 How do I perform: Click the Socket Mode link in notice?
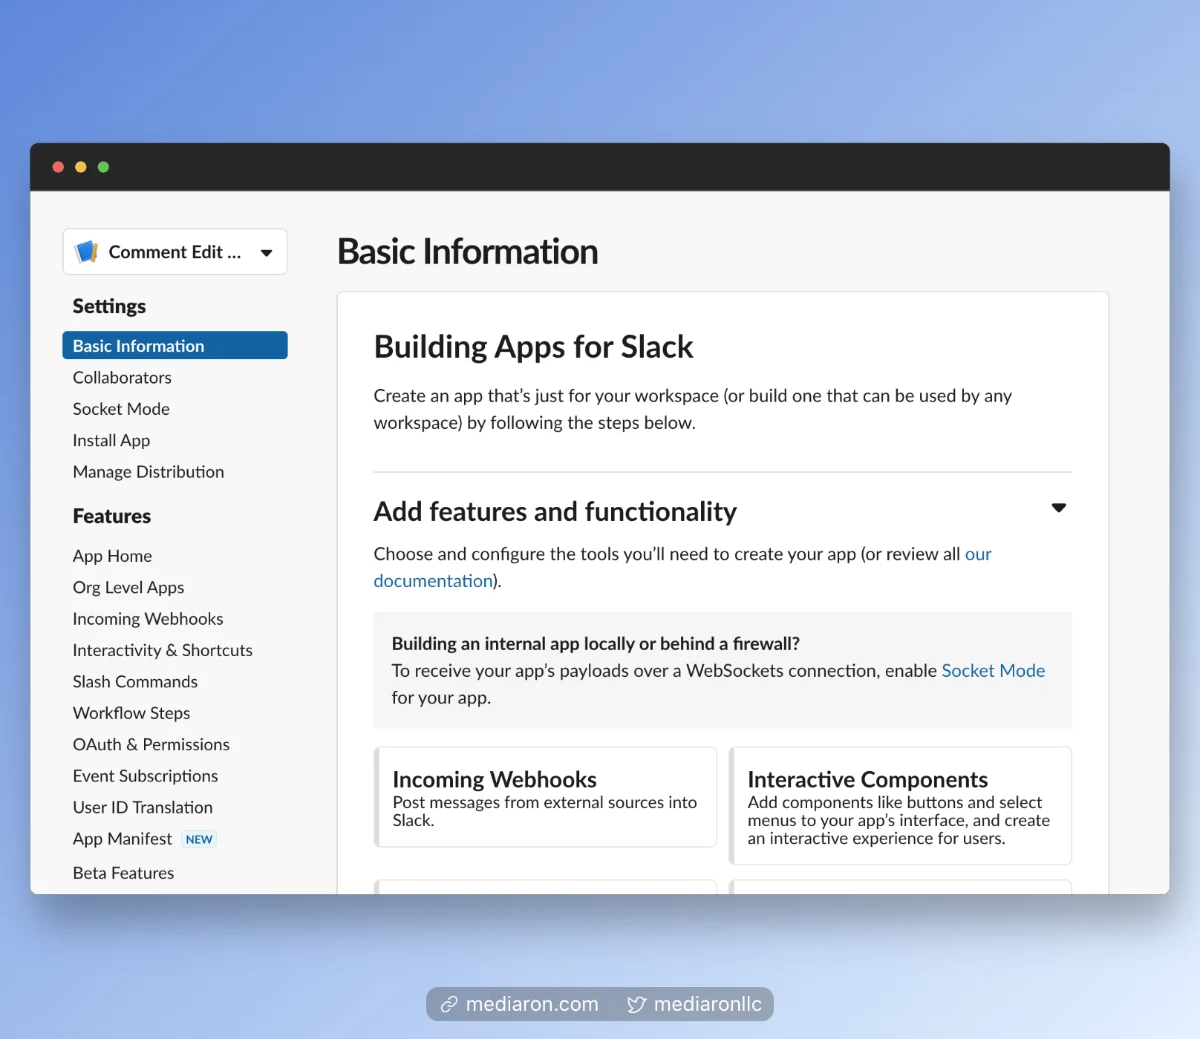click(993, 671)
